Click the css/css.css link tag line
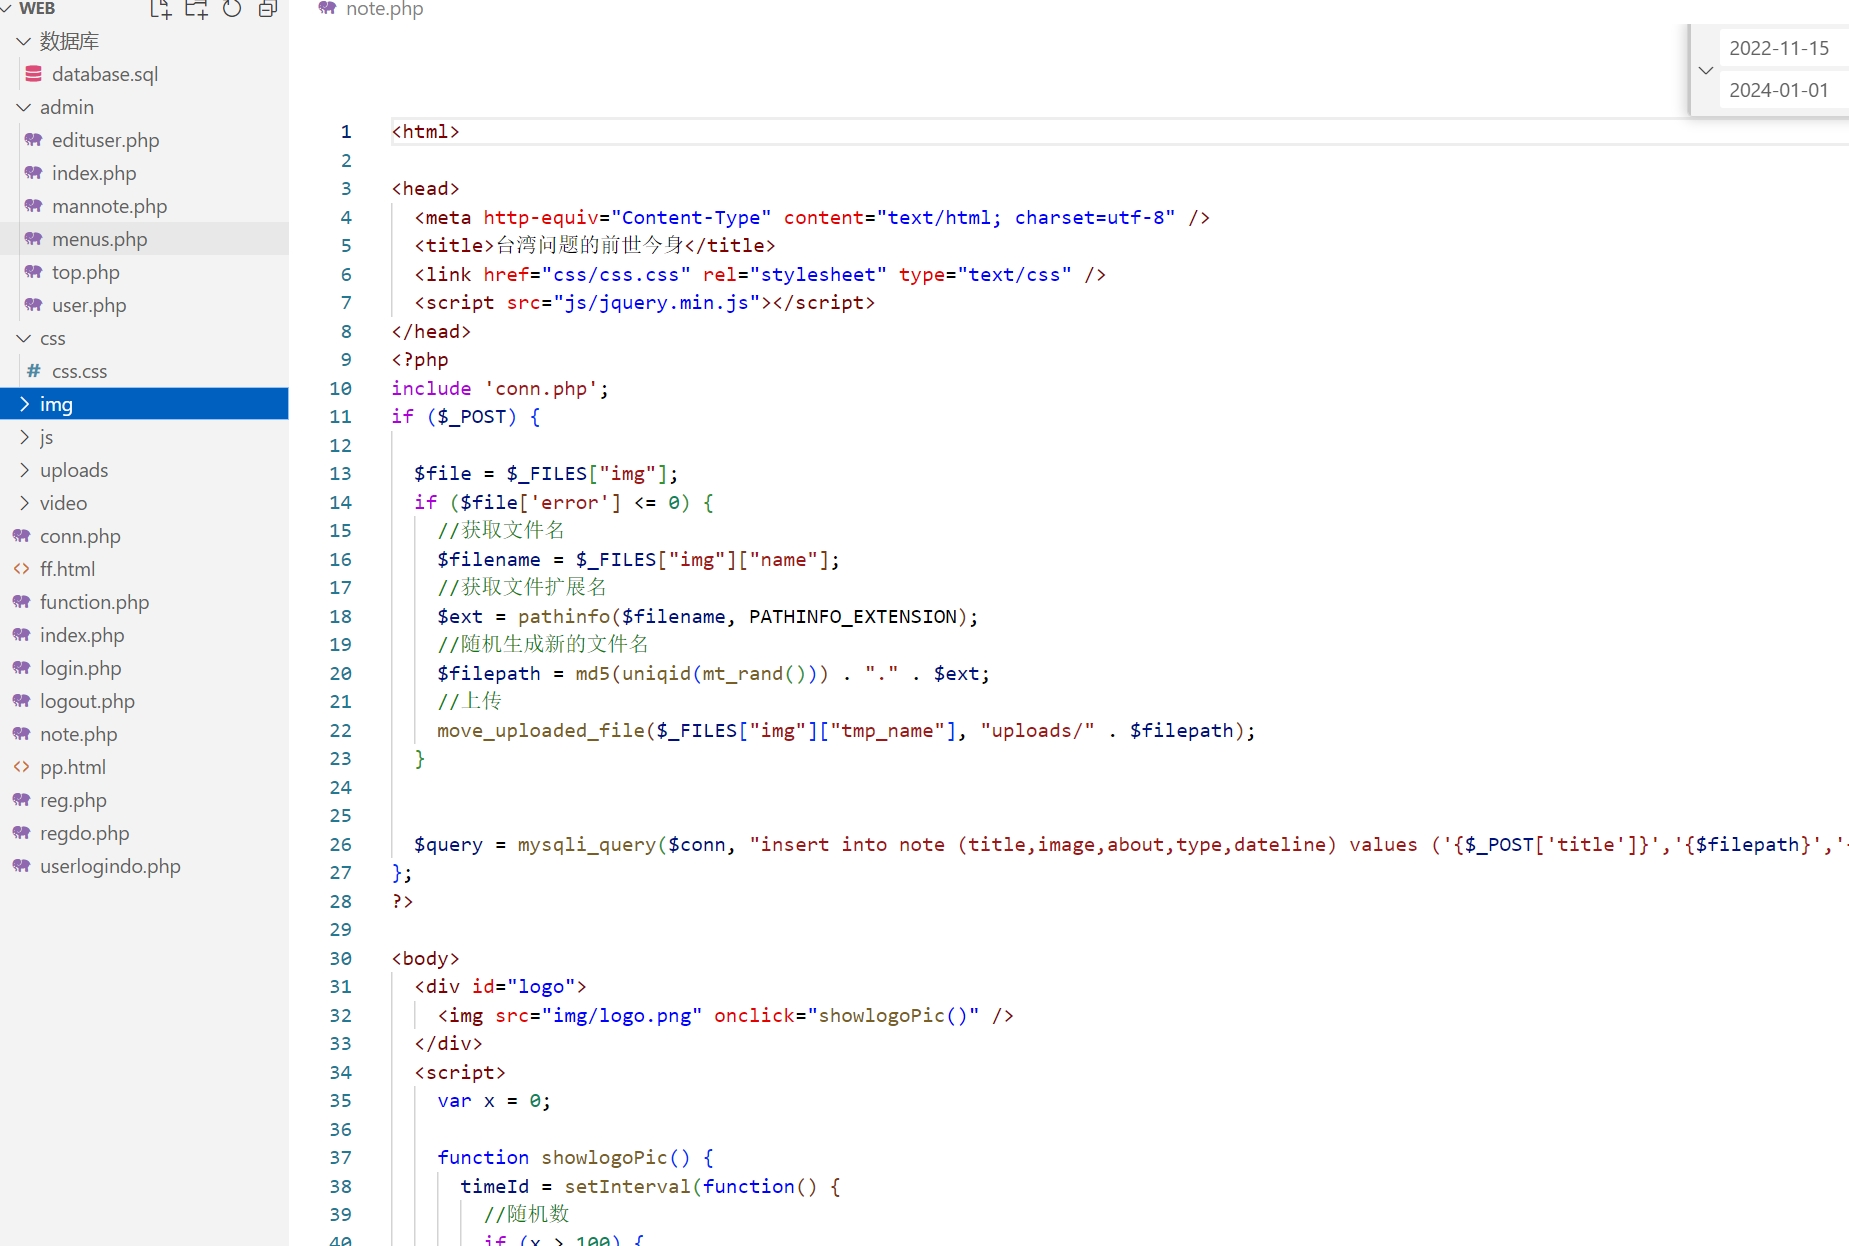 click(x=760, y=275)
